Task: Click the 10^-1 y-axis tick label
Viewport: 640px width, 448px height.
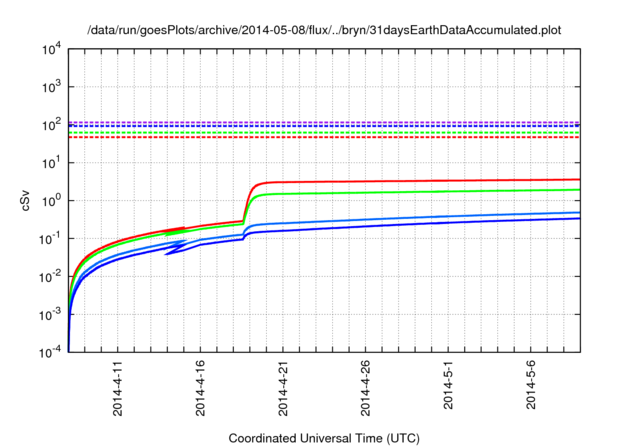Action: (50, 239)
